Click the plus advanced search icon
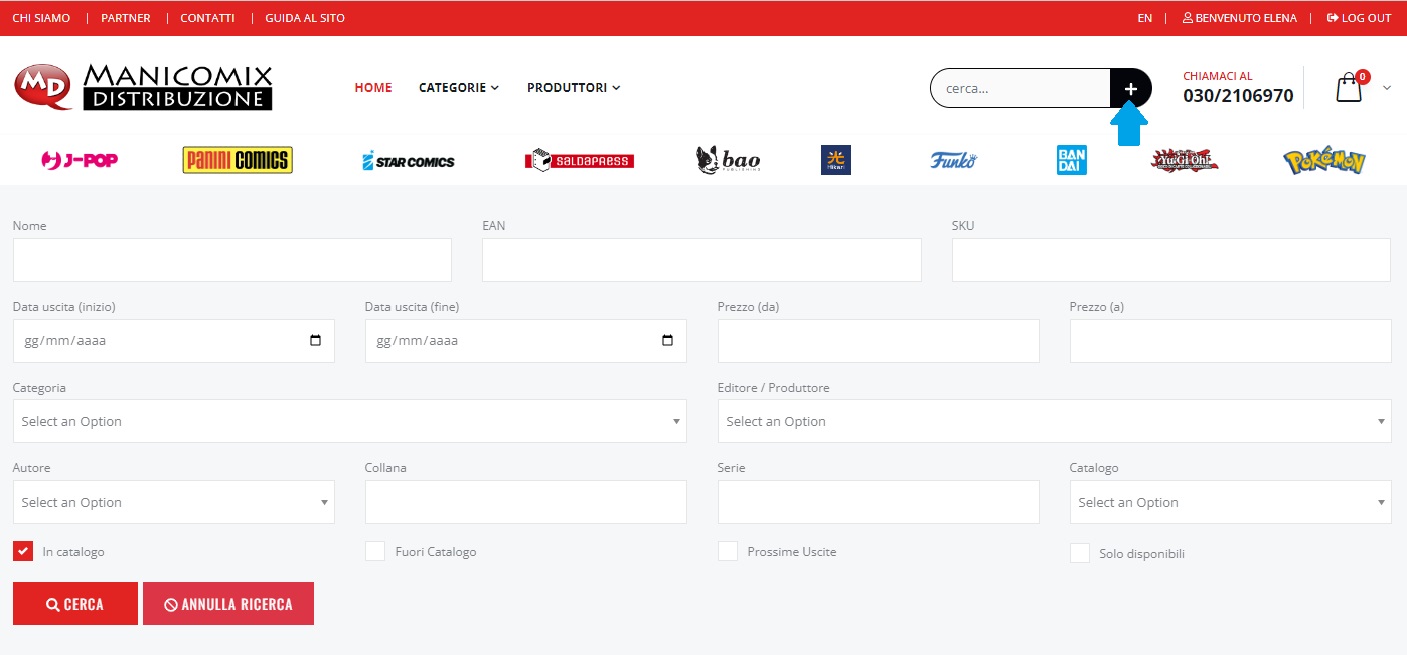The height and width of the screenshot is (655, 1407). pos(1130,88)
